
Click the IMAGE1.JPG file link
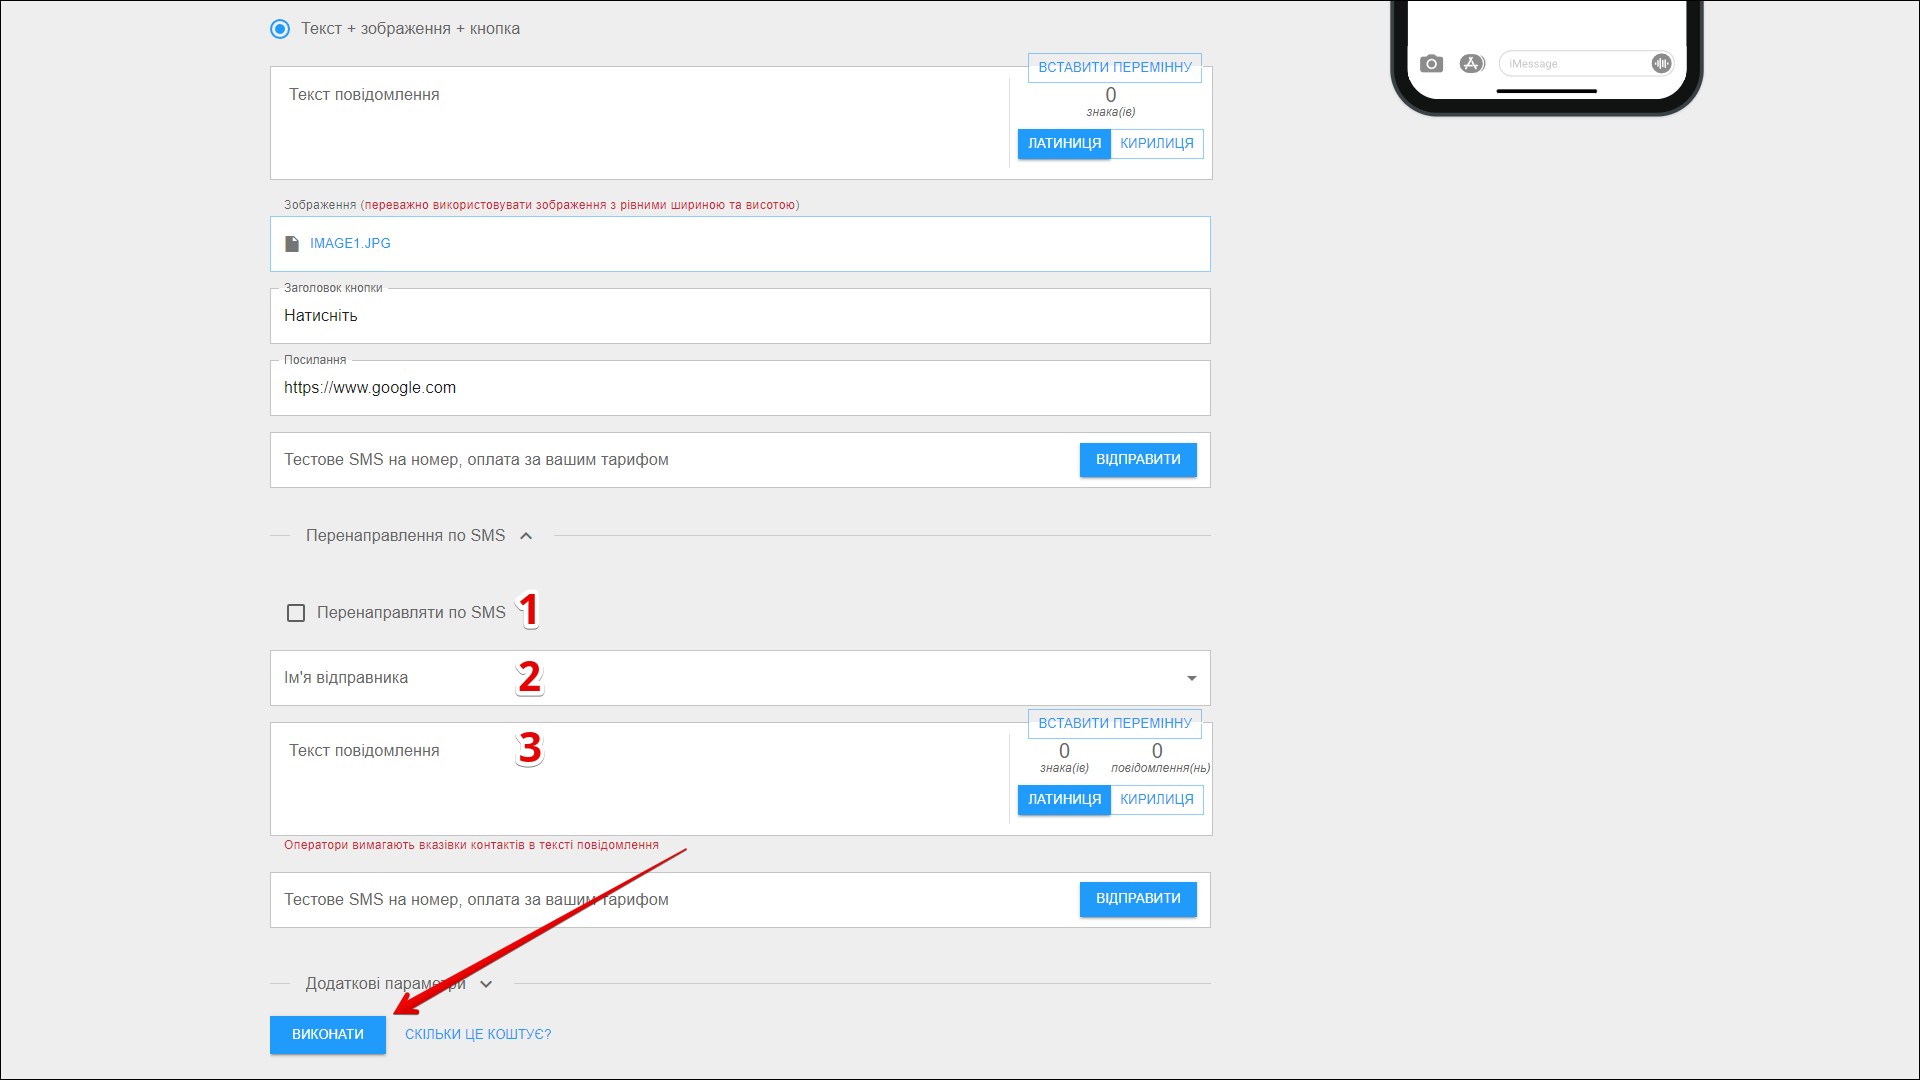point(350,244)
